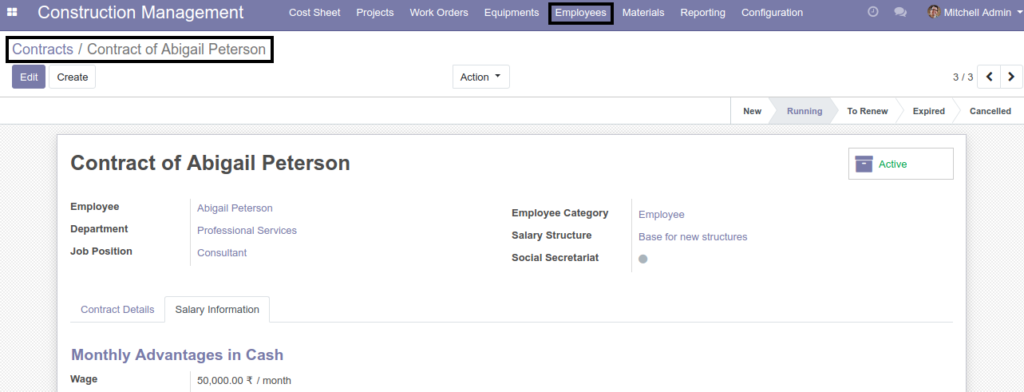The height and width of the screenshot is (392, 1024).
Task: Open Base for new structures link
Action: tap(693, 237)
